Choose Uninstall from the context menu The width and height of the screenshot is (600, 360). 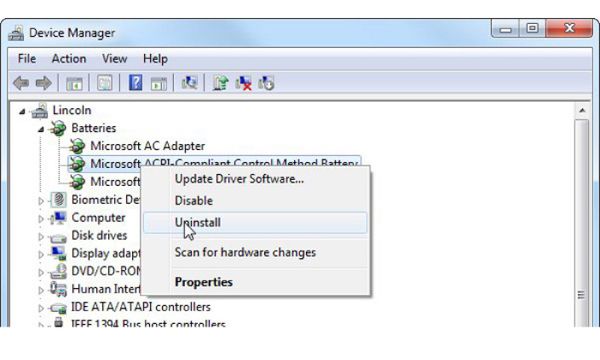255,223
